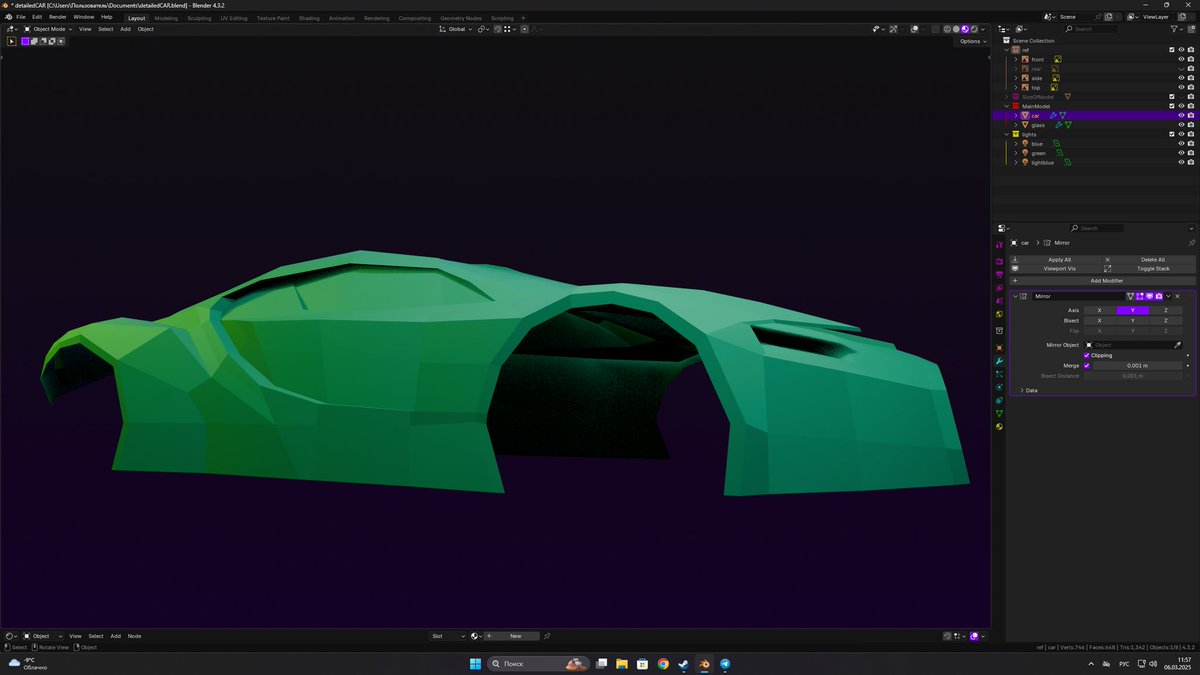Viewport: 1200px width, 675px height.
Task: Open the Object Mode dropdown
Action: click(x=49, y=29)
